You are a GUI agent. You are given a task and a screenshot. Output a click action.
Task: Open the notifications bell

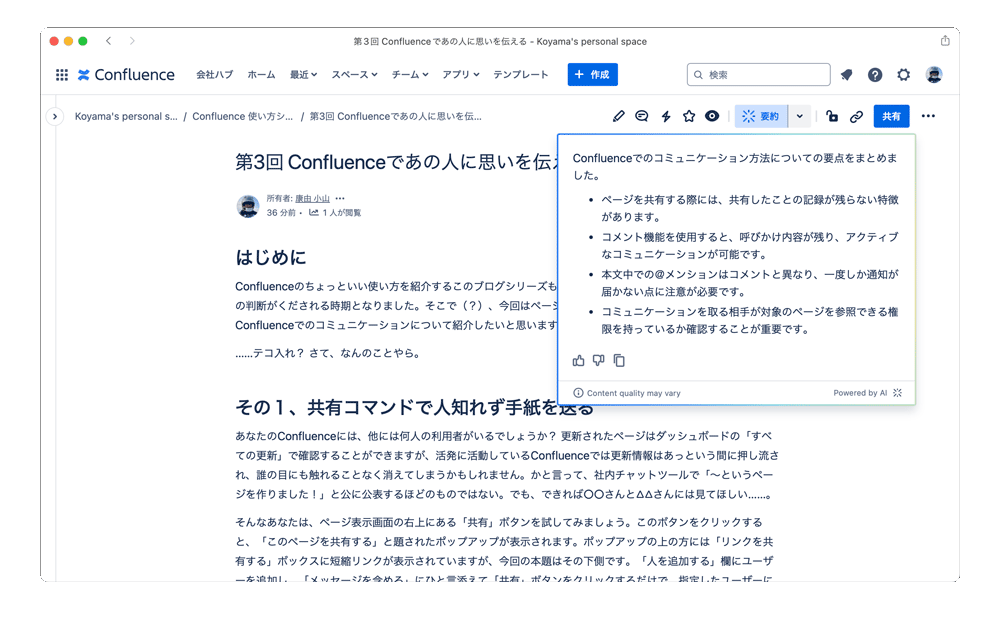point(846,75)
